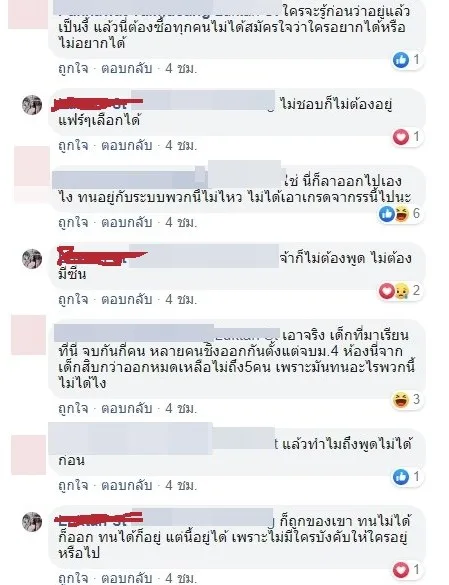Reply to the 'แฟร์ๆเลือกได้' comment via ตอบกลับ
This screenshot has width=449, height=585.
tap(127, 146)
